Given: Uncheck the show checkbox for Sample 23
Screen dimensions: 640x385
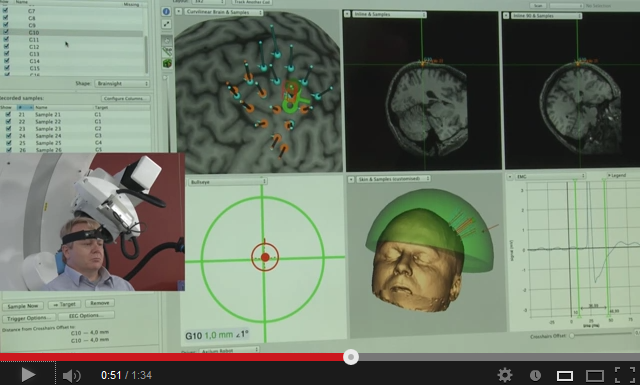Looking at the screenshot, I should click(8, 128).
